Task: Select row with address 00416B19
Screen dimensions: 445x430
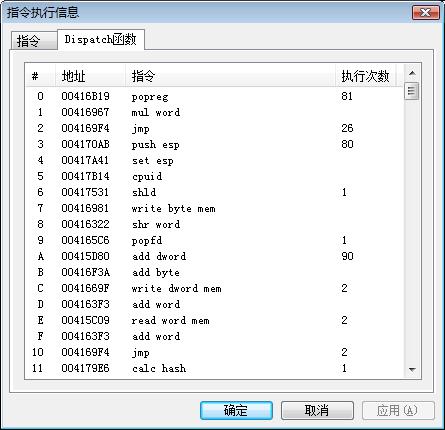Action: (x=214, y=96)
